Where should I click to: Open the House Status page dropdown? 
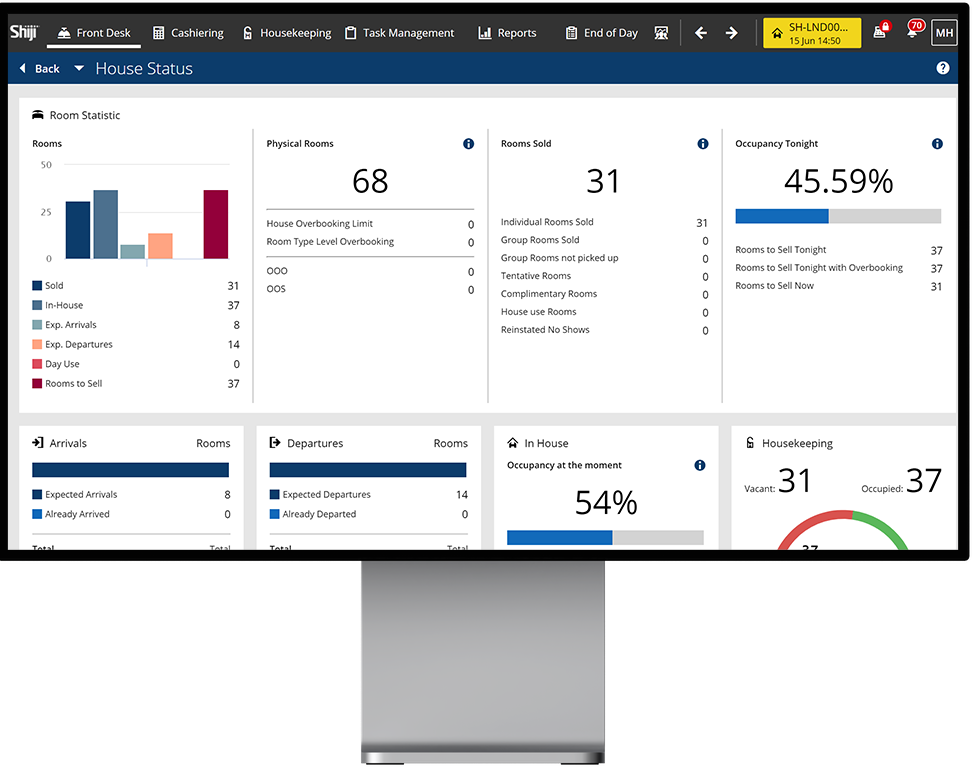click(144, 68)
